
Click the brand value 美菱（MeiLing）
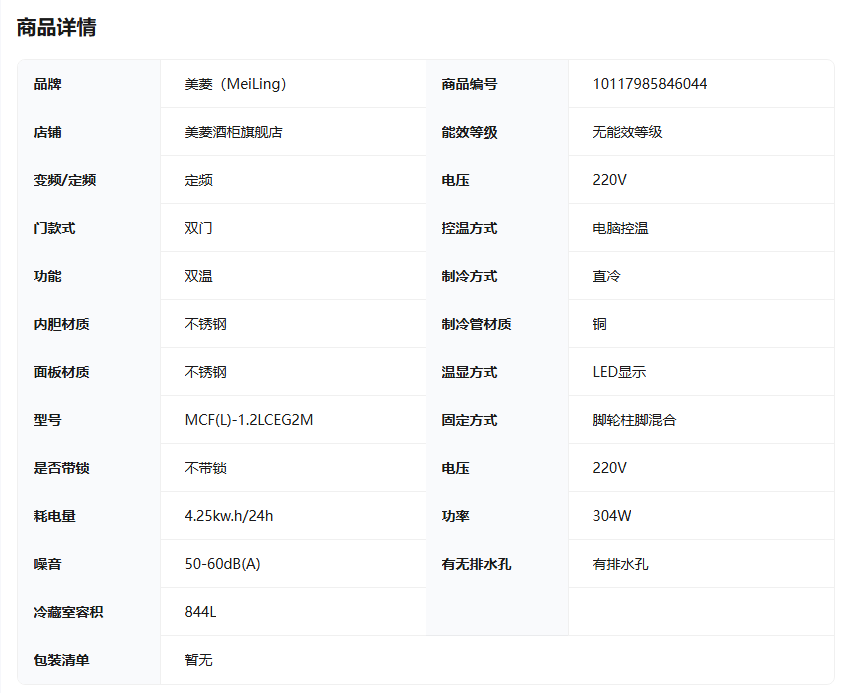[235, 84]
